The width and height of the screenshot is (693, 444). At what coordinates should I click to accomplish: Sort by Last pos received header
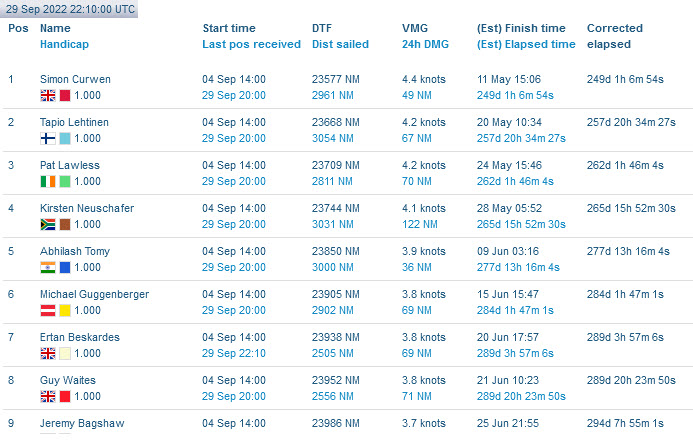click(x=251, y=44)
